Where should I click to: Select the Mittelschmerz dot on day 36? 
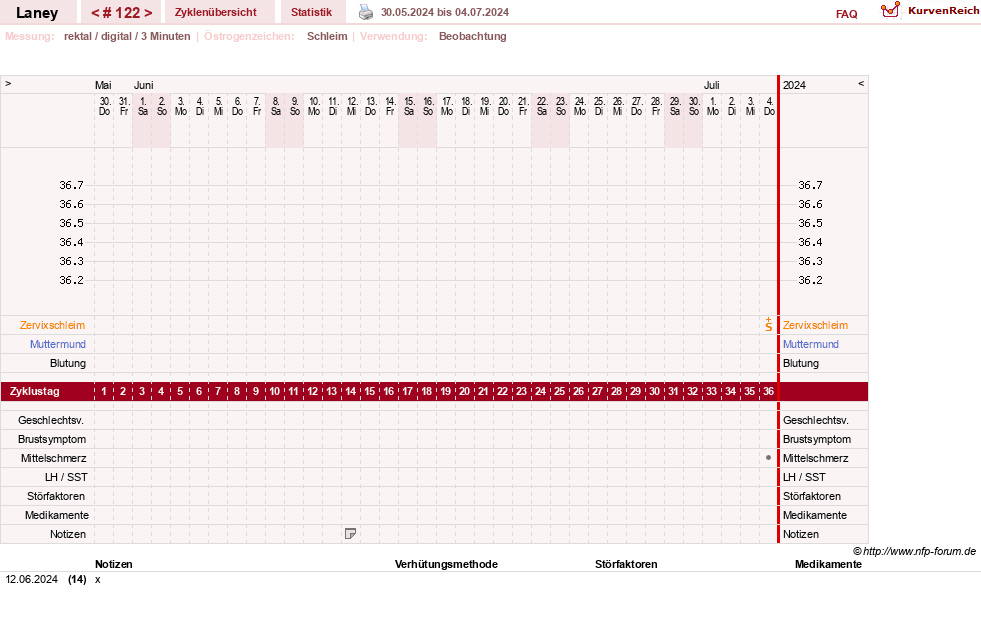pyautogui.click(x=768, y=458)
